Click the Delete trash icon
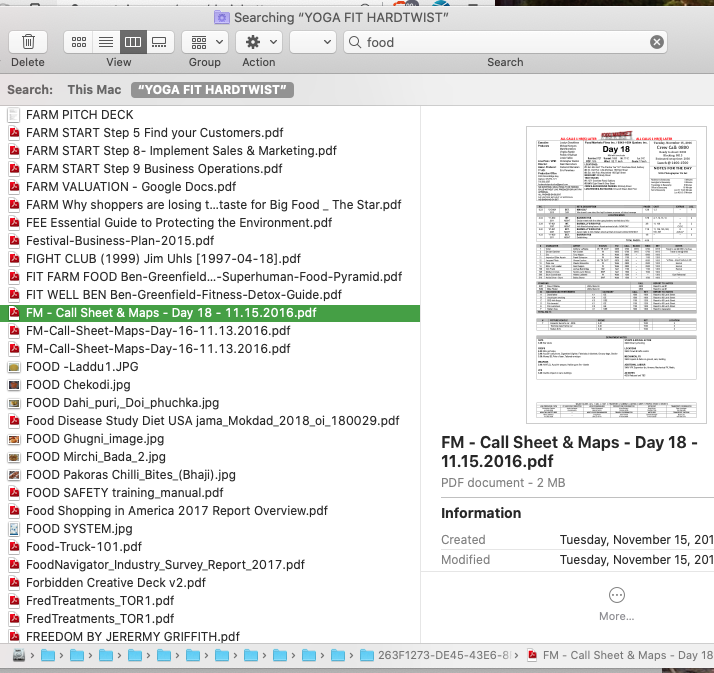 tap(28, 42)
